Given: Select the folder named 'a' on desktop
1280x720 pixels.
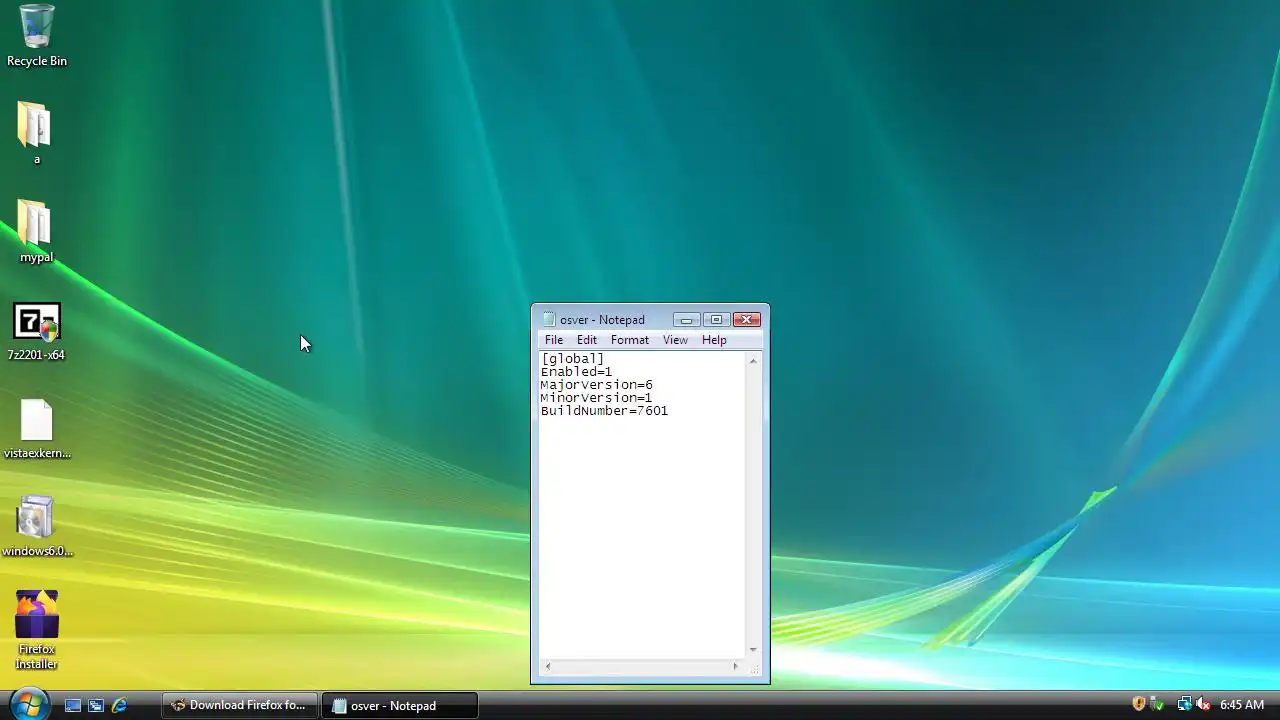Looking at the screenshot, I should tap(36, 133).
